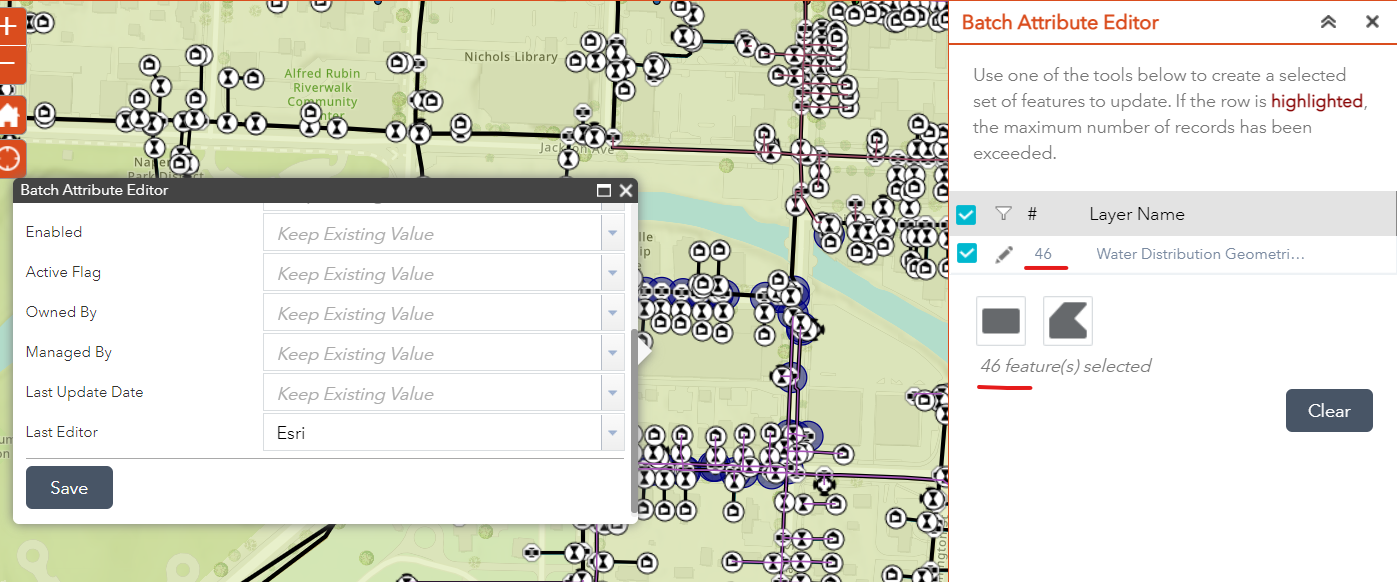Collapse the Batch Attribute Editor panel
The height and width of the screenshot is (582, 1397).
(1329, 21)
